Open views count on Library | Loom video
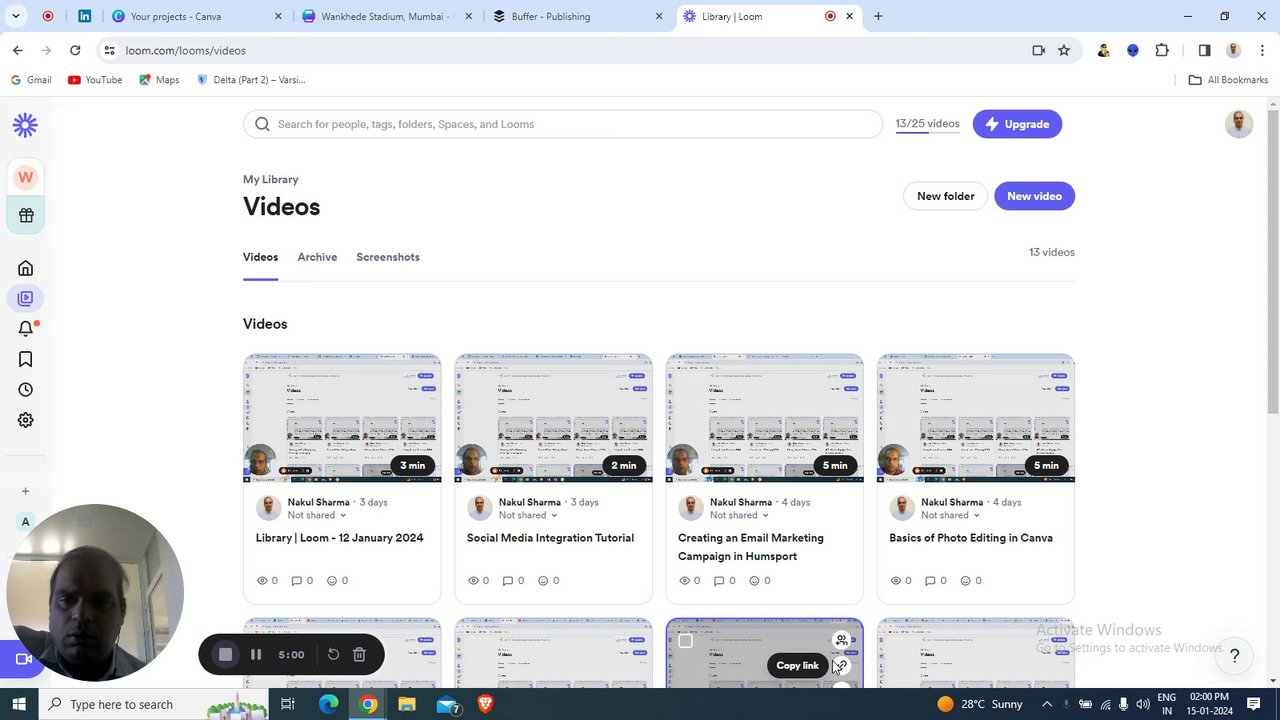This screenshot has height=720, width=1280. point(268,580)
